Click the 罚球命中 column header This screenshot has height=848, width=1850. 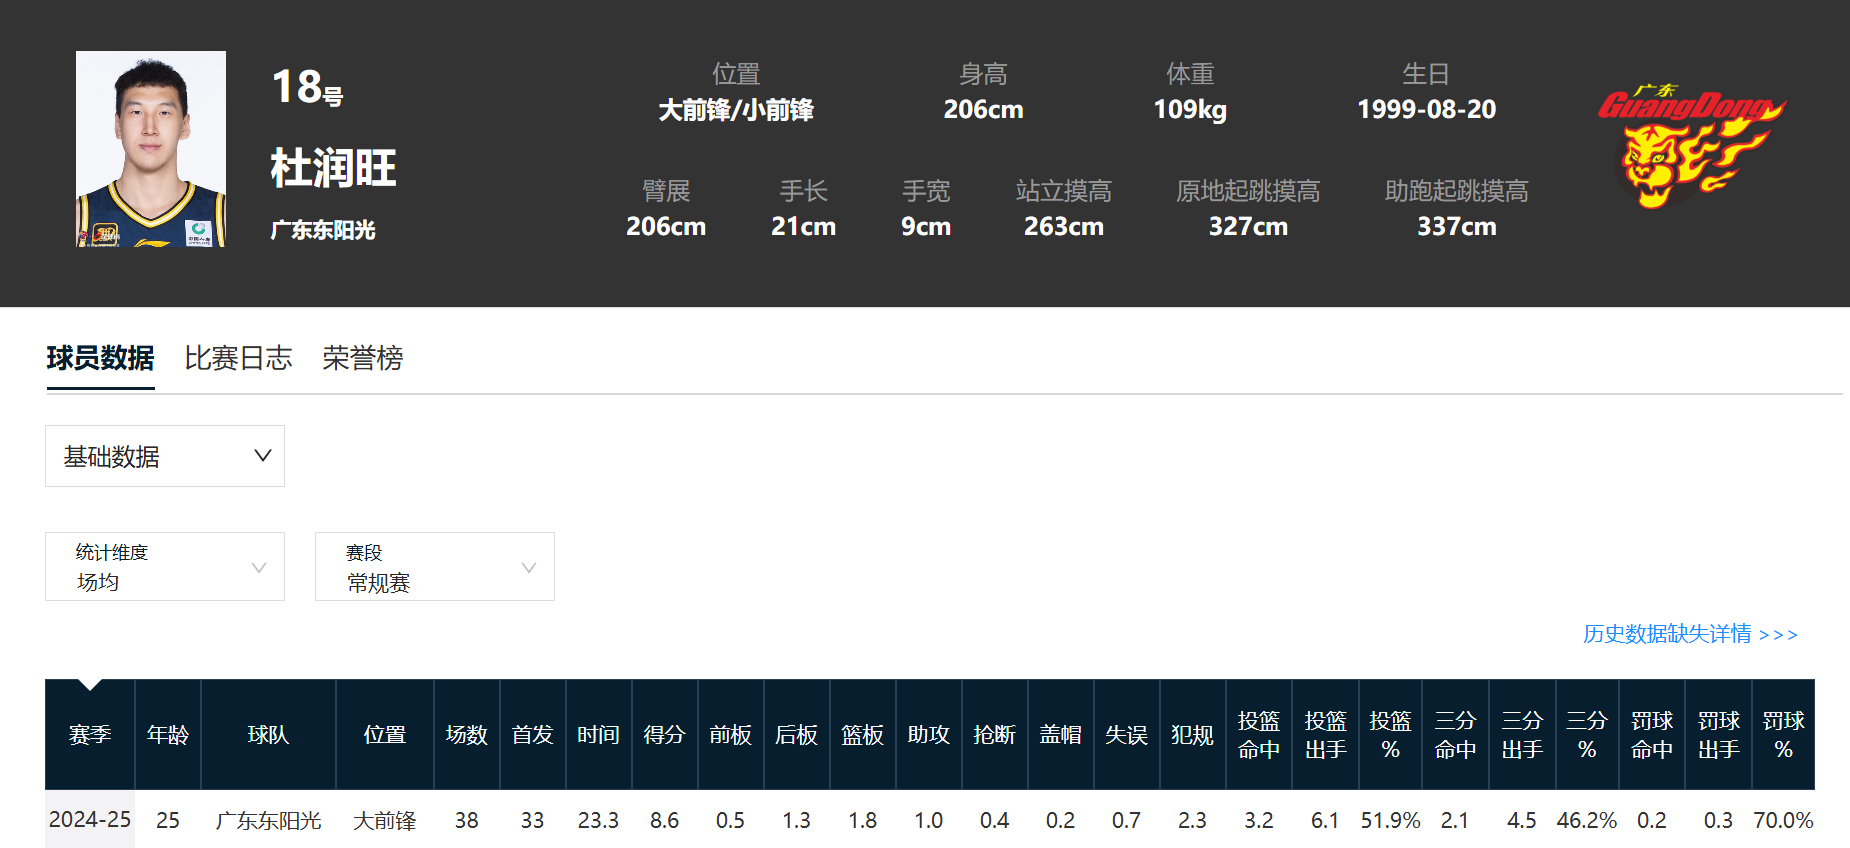tap(1652, 735)
